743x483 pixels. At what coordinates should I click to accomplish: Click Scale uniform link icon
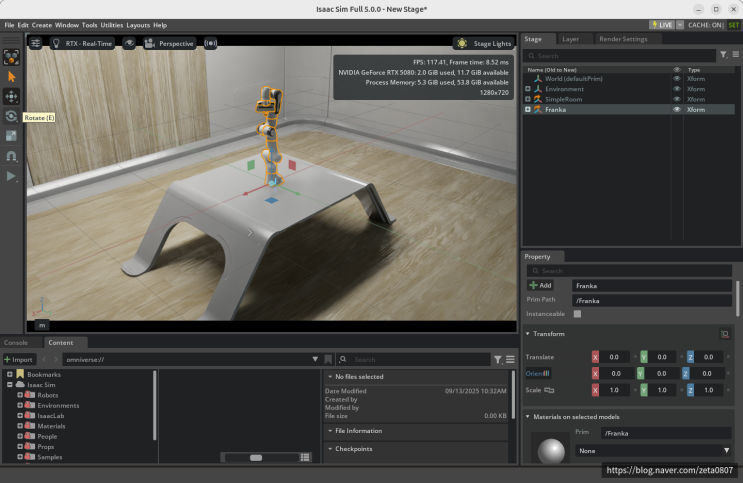(549, 390)
